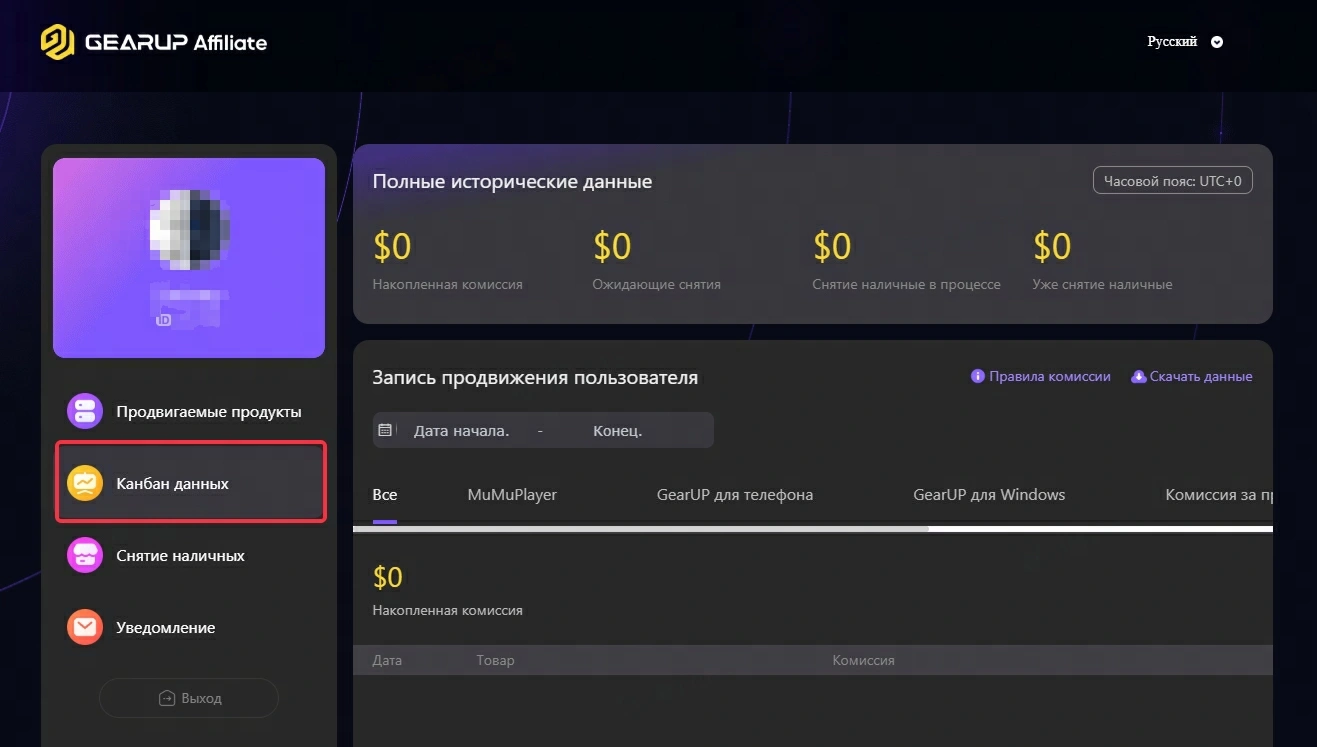Click the GearUP Affiliate logo
The image size is (1317, 747).
click(154, 42)
